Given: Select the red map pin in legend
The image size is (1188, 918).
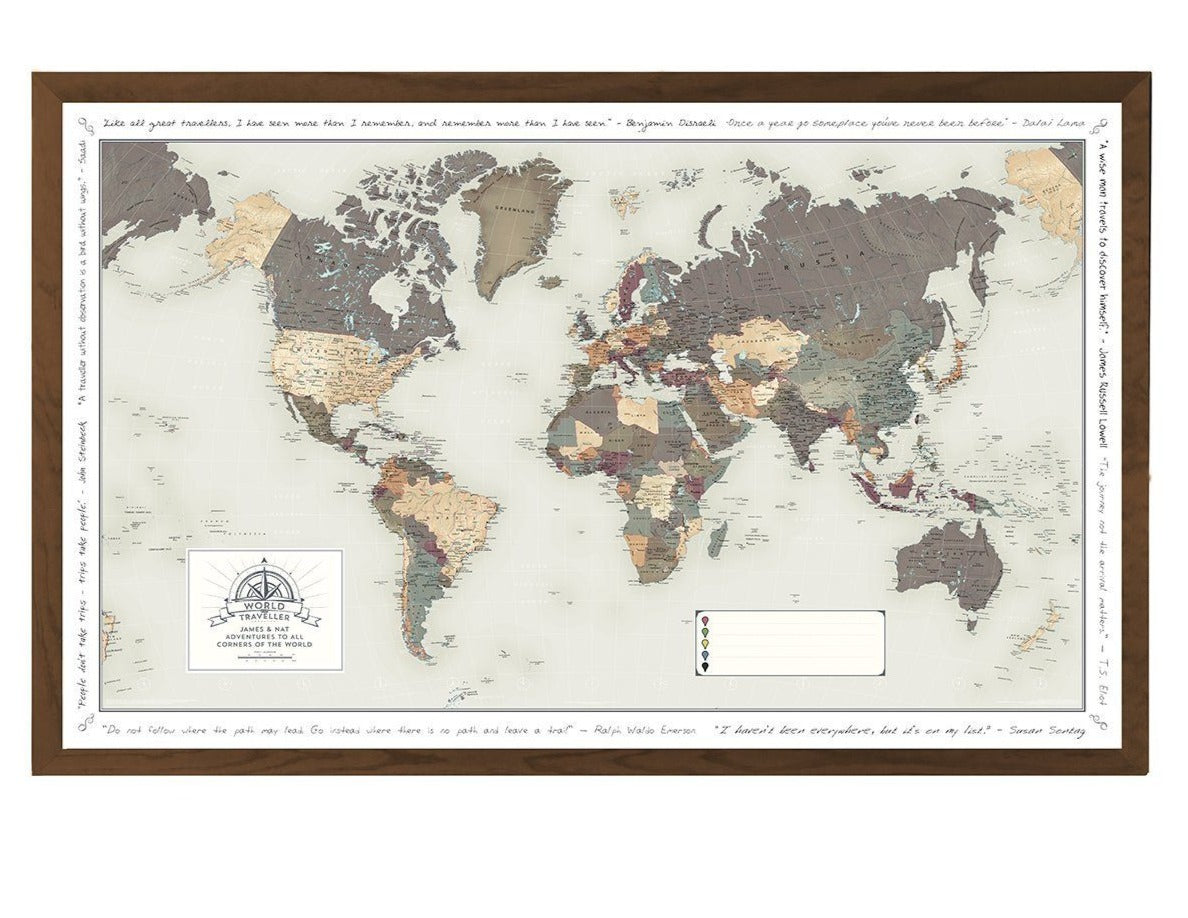Looking at the screenshot, I should click(x=704, y=619).
